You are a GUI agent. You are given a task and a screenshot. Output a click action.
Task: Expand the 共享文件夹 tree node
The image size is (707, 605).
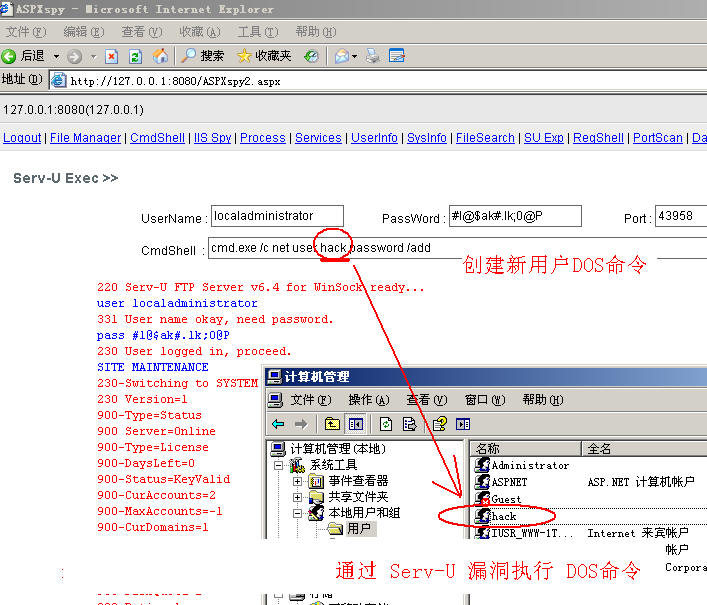coord(297,498)
